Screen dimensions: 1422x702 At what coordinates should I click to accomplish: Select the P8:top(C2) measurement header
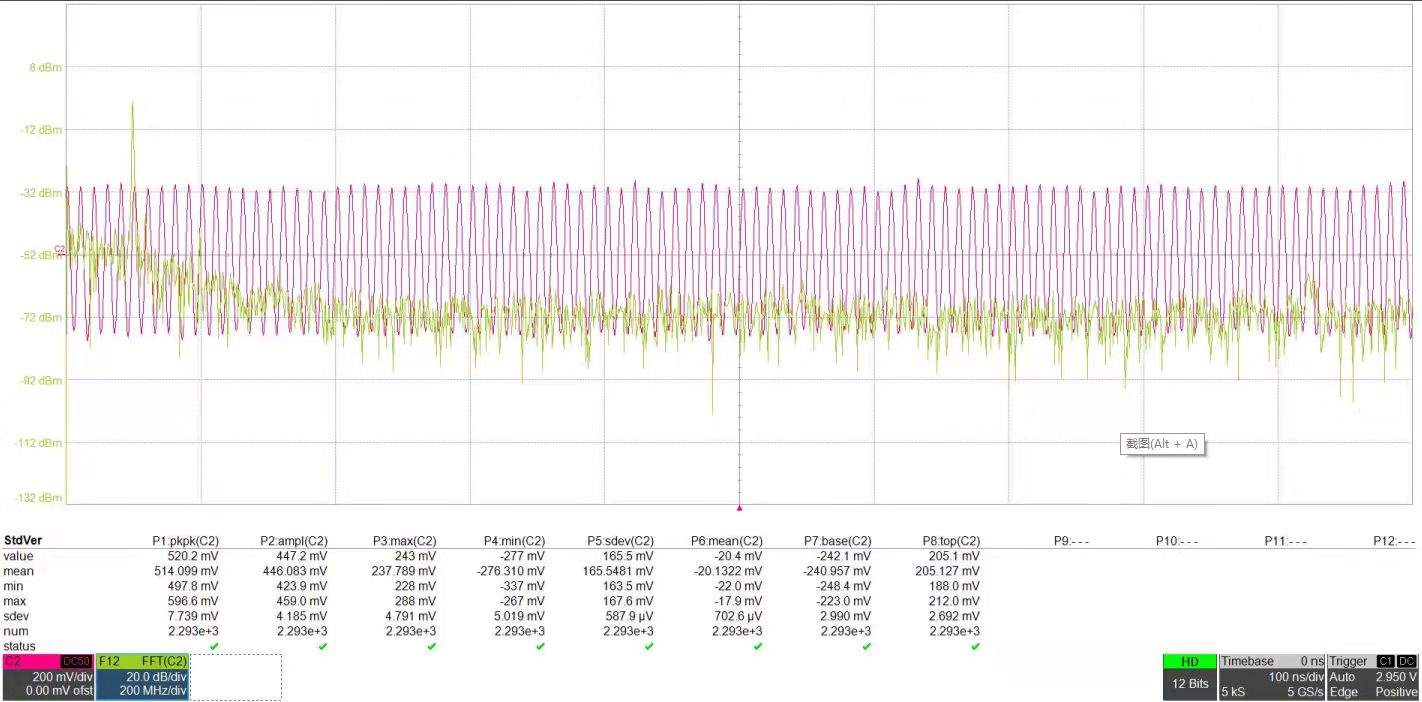[950, 541]
